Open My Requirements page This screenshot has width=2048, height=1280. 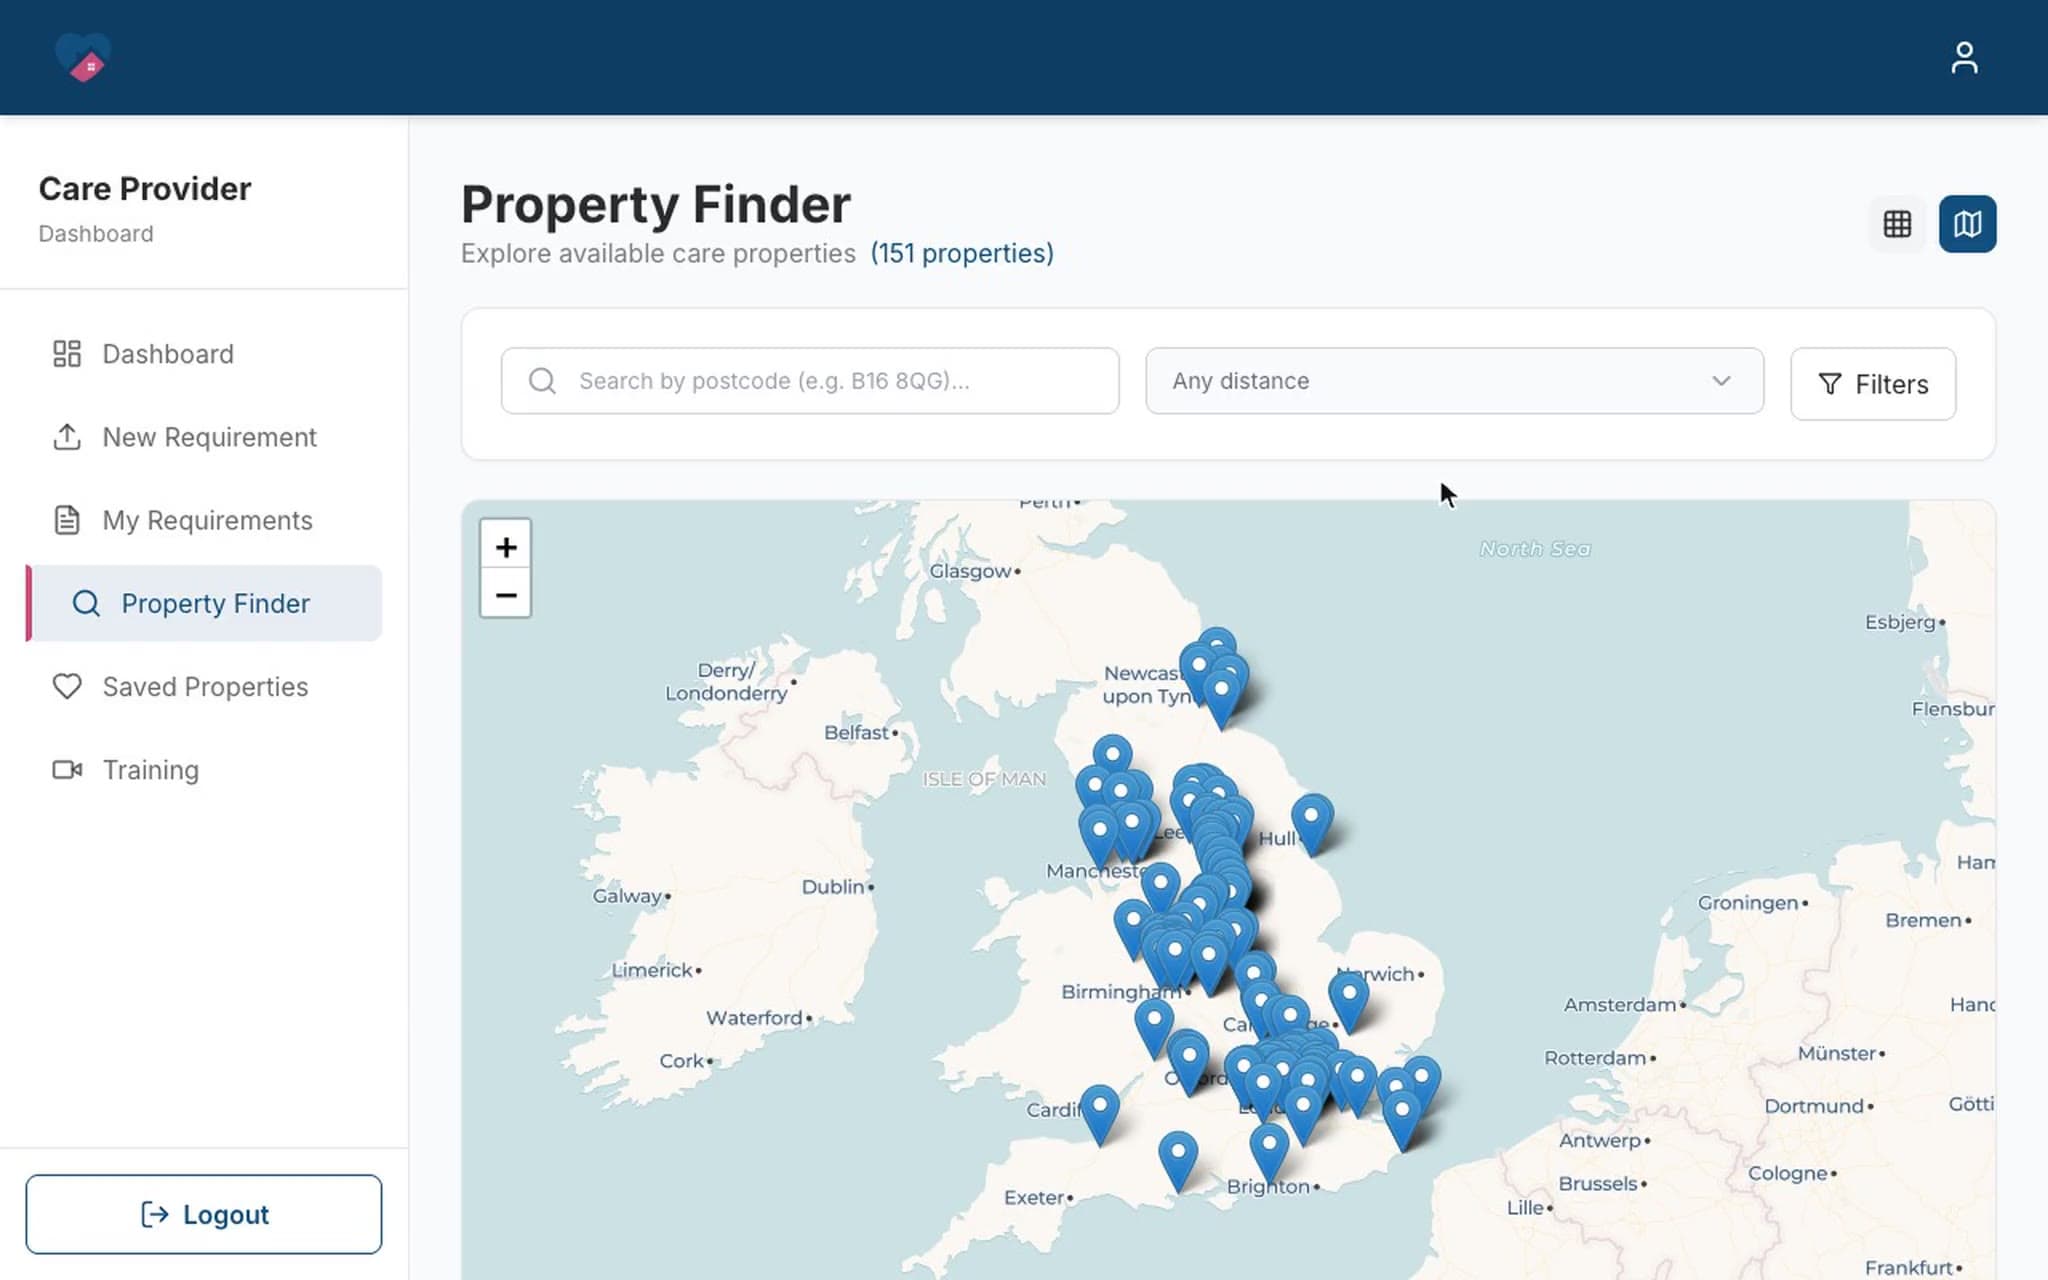point(204,520)
